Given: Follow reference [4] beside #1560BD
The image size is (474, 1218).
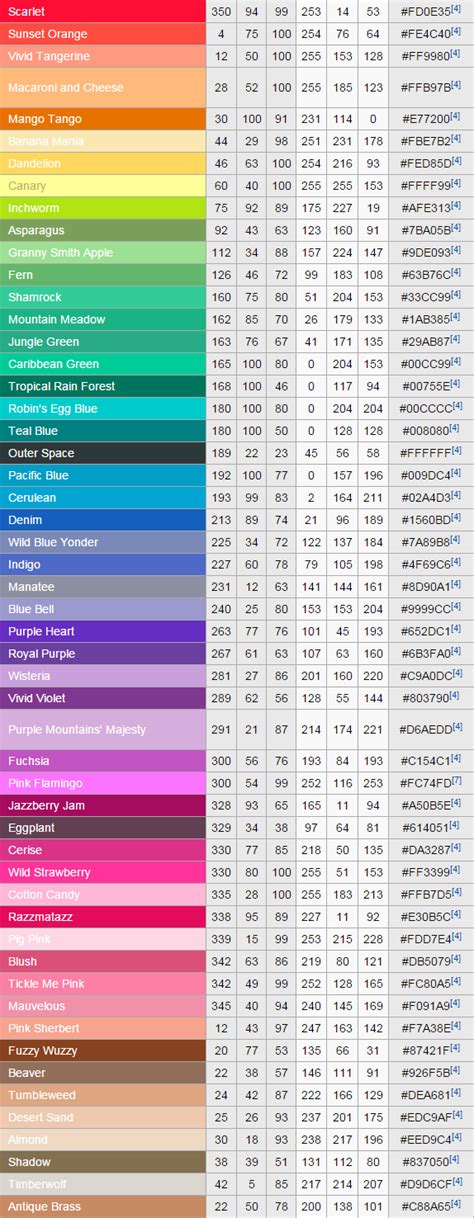Looking at the screenshot, I should 456,517.
